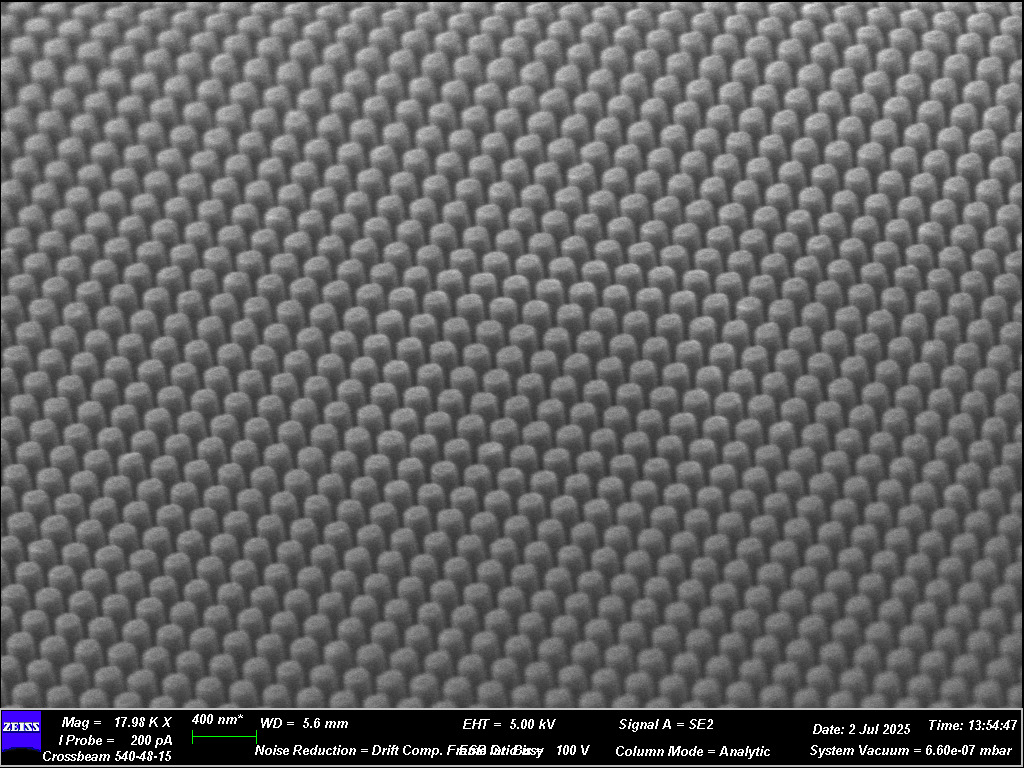Click the Mag = 17.98 K X readout
The image size is (1024, 768).
coord(117,722)
